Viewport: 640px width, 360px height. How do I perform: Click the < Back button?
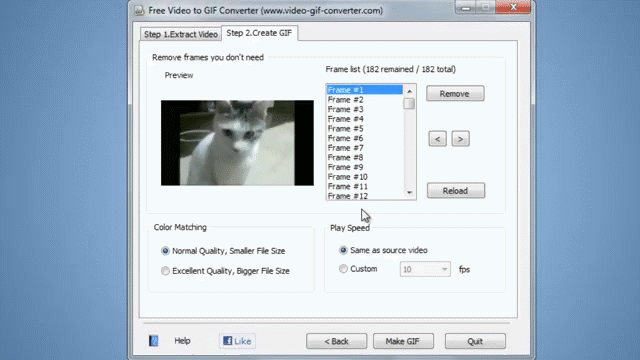(x=336, y=341)
